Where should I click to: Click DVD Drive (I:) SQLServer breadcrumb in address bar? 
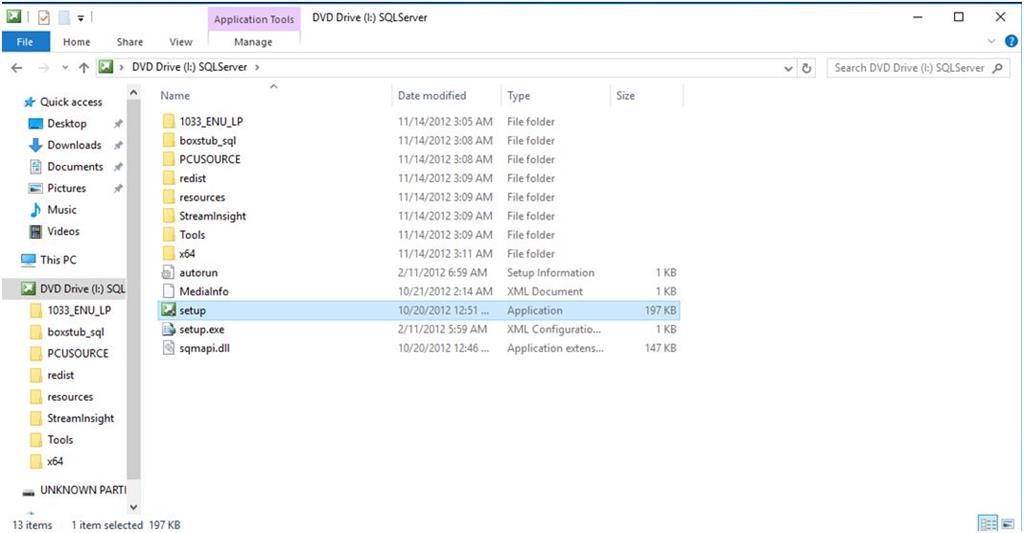[189, 67]
